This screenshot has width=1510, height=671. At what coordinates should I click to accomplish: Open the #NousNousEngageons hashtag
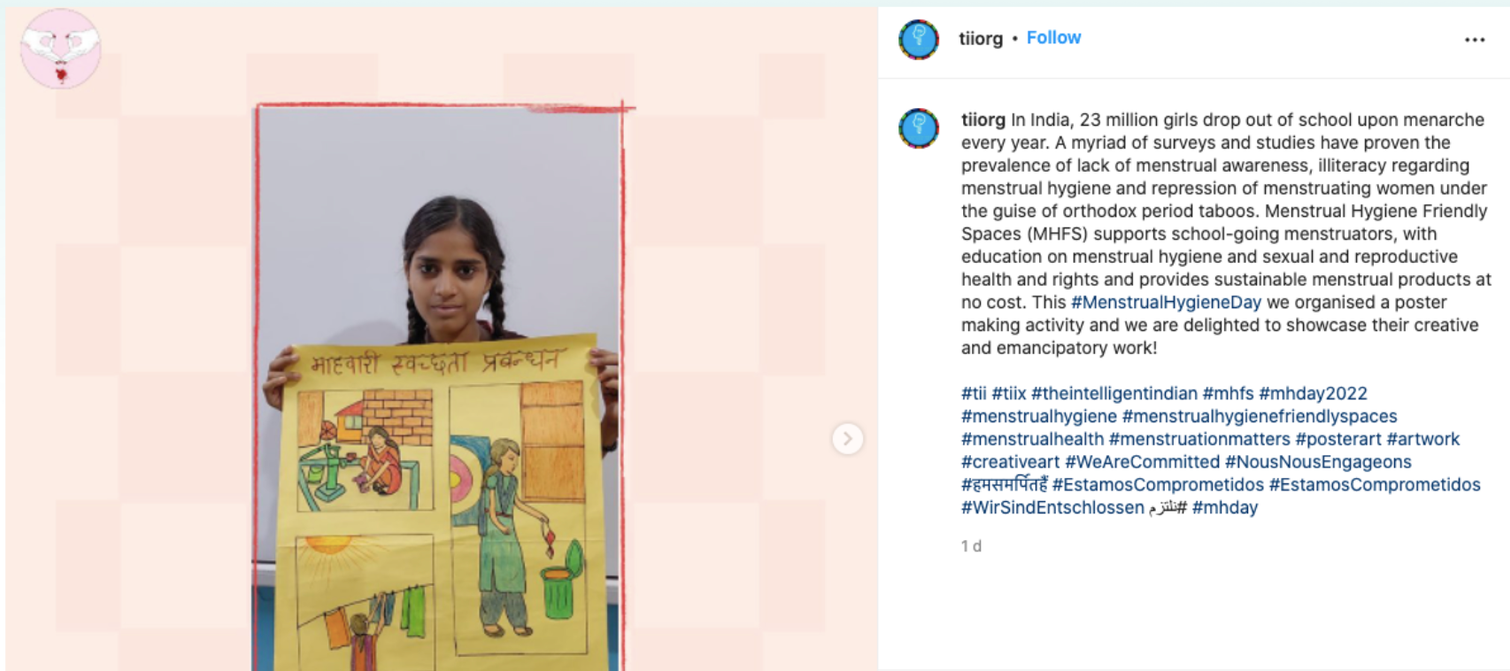(1318, 462)
